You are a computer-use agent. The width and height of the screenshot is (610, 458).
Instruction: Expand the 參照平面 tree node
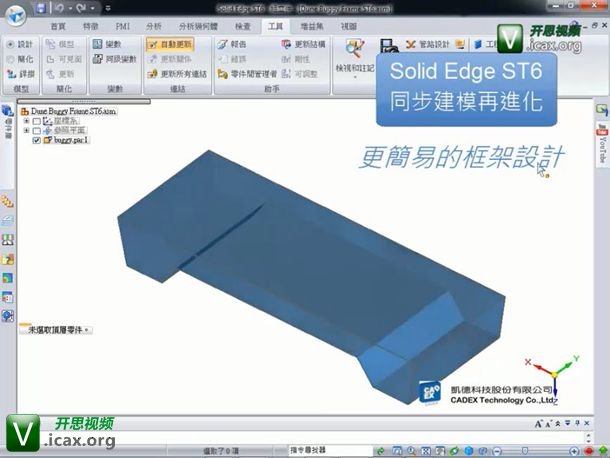click(26, 130)
